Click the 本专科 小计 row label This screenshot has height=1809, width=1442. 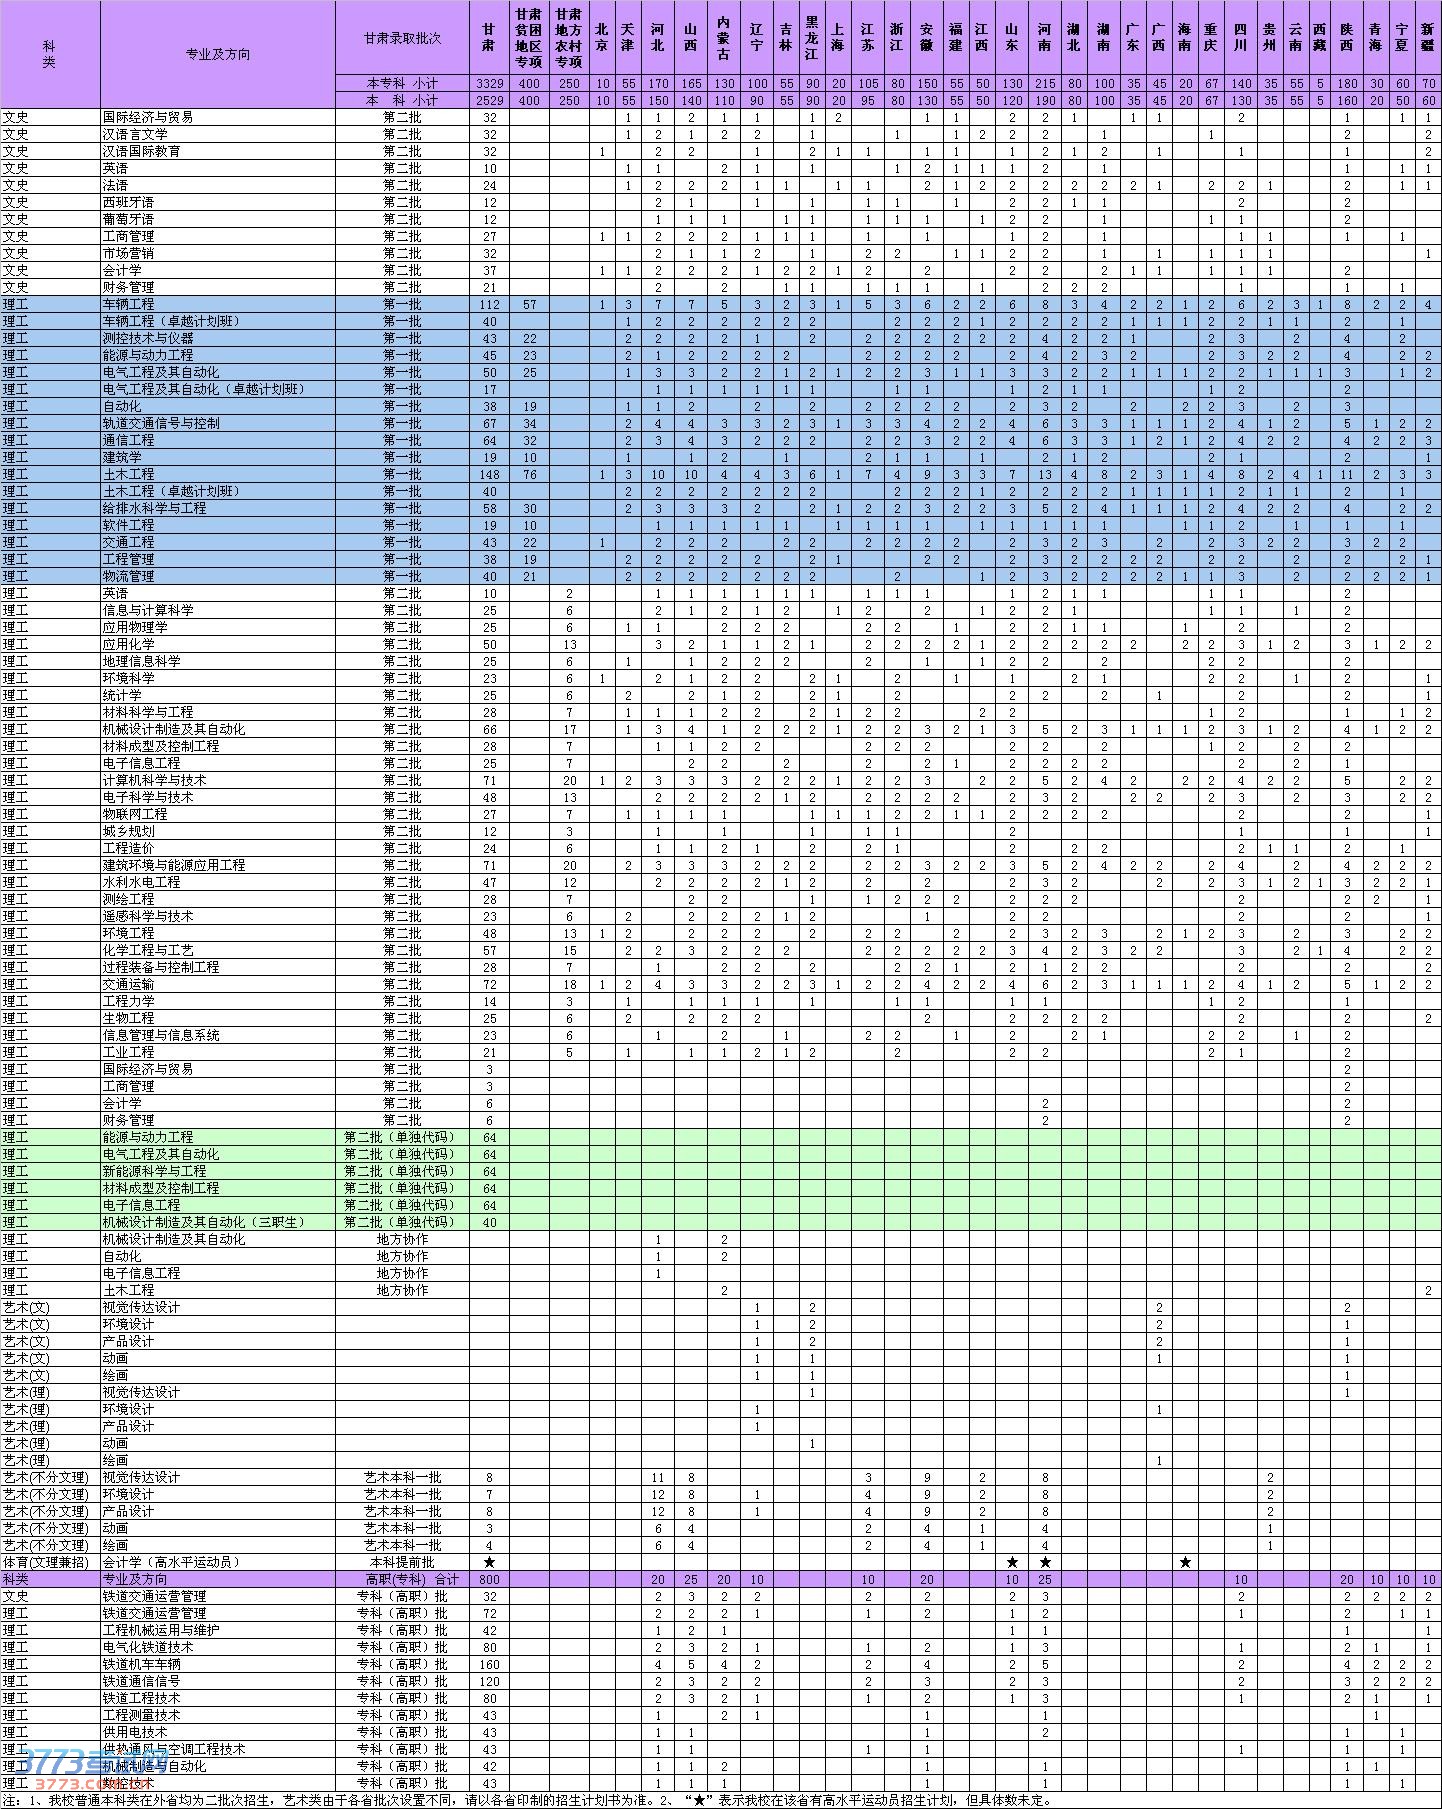402,83
